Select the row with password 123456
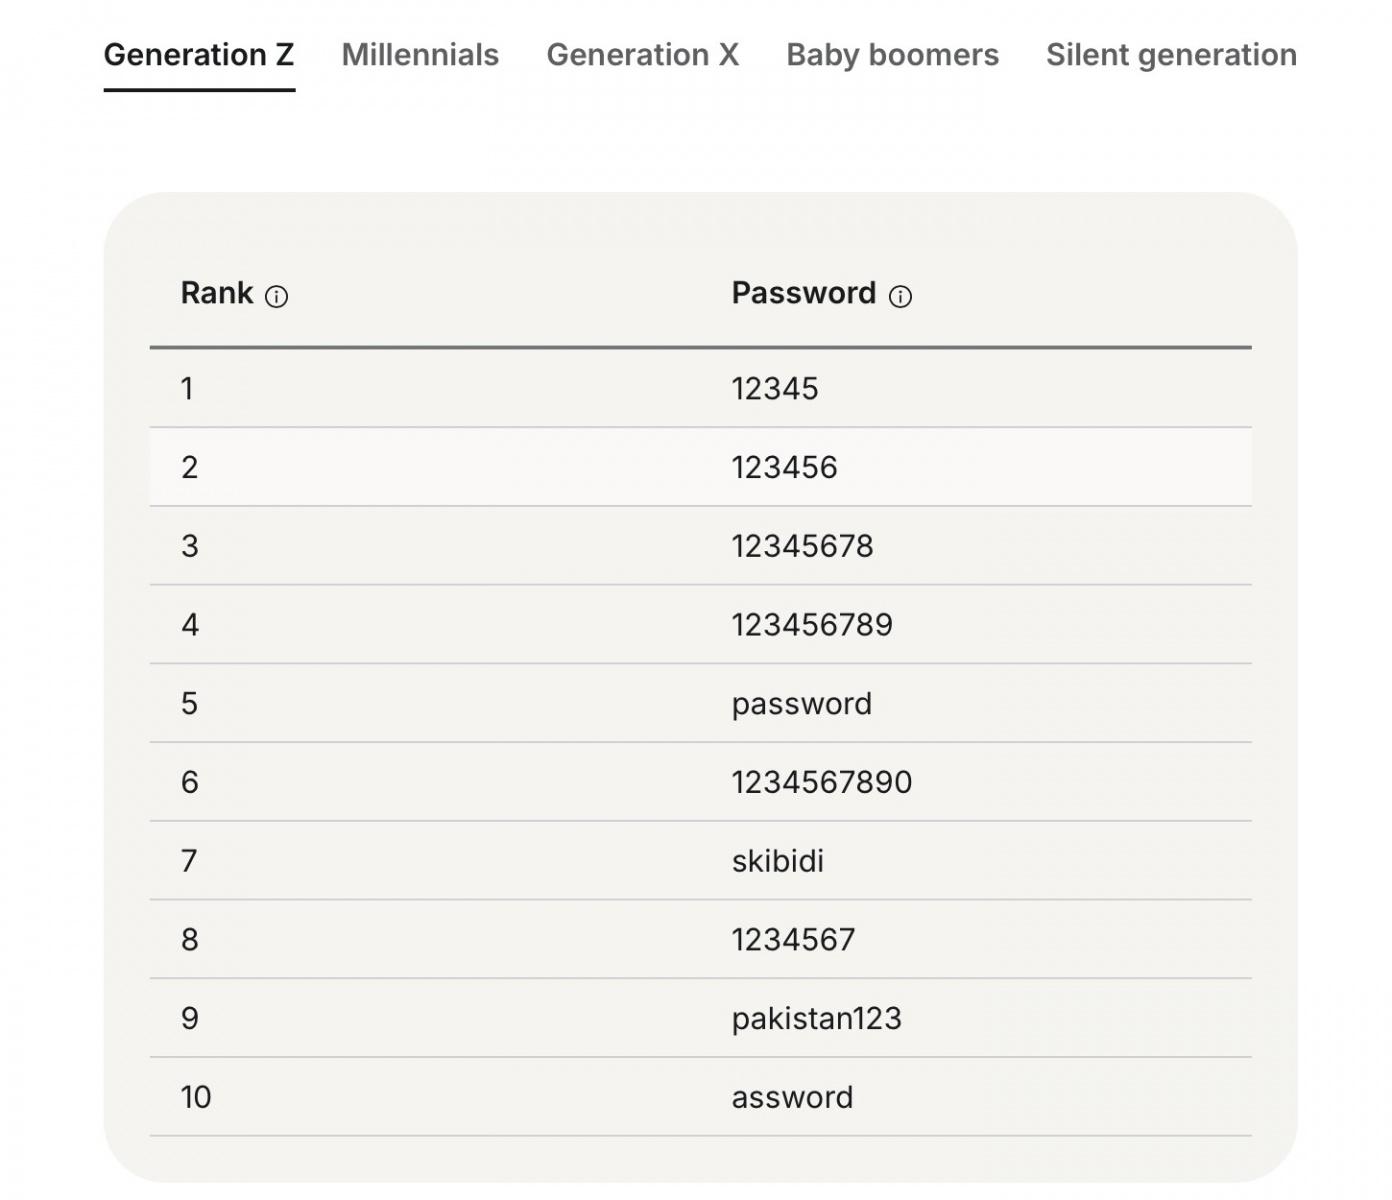1392x1200 pixels. (x=784, y=468)
